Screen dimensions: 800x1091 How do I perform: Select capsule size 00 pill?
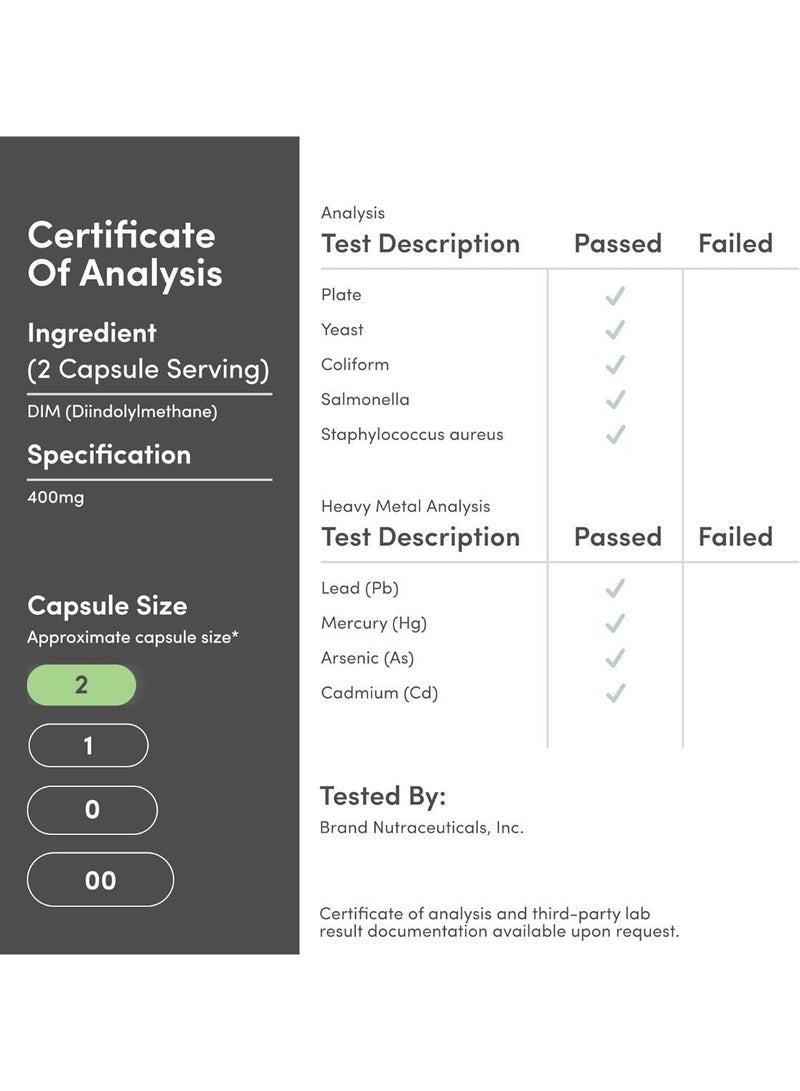click(100, 879)
